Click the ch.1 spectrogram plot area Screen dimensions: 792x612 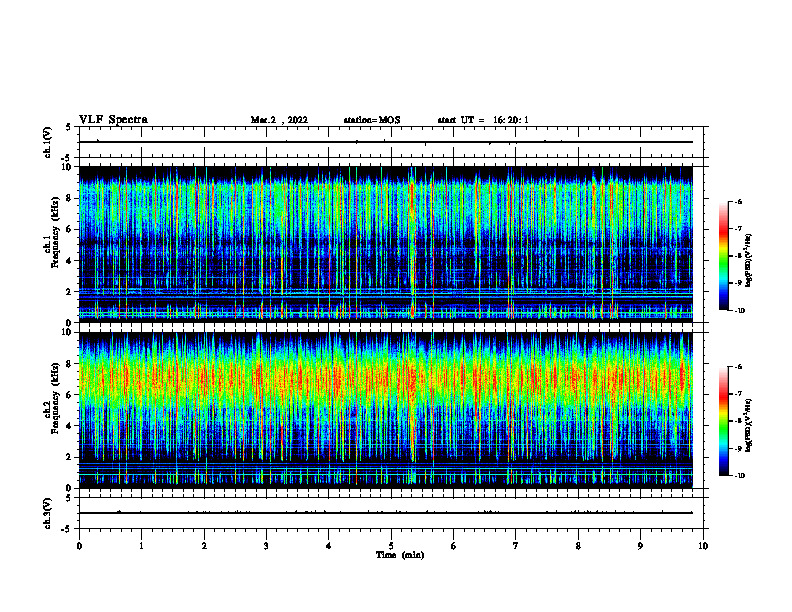pyautogui.click(x=386, y=244)
